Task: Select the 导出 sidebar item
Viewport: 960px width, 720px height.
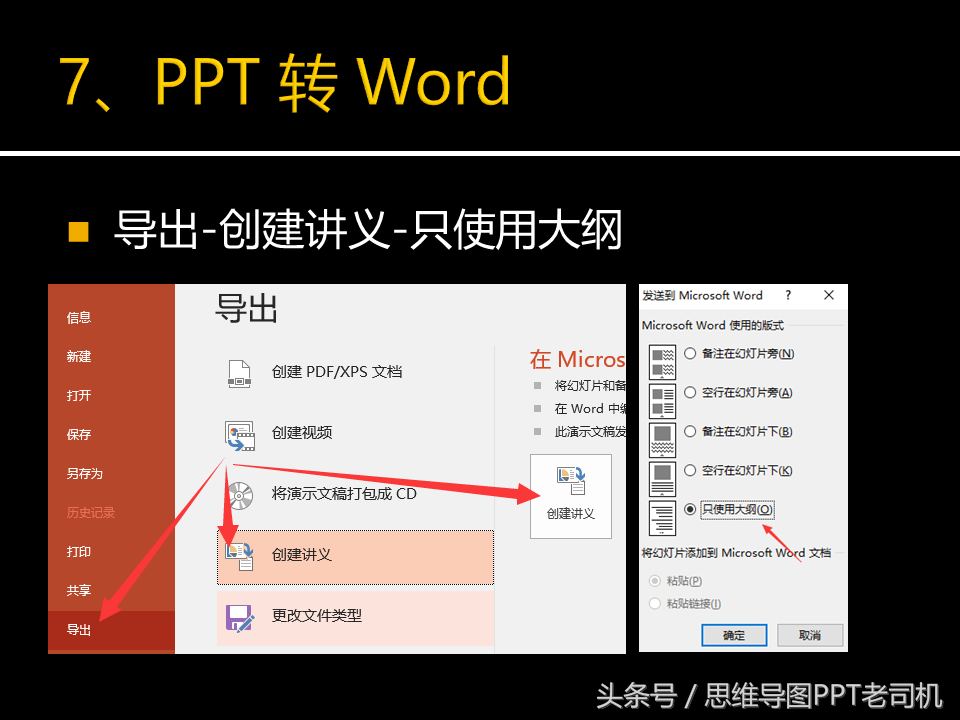Action: pyautogui.click(x=111, y=630)
